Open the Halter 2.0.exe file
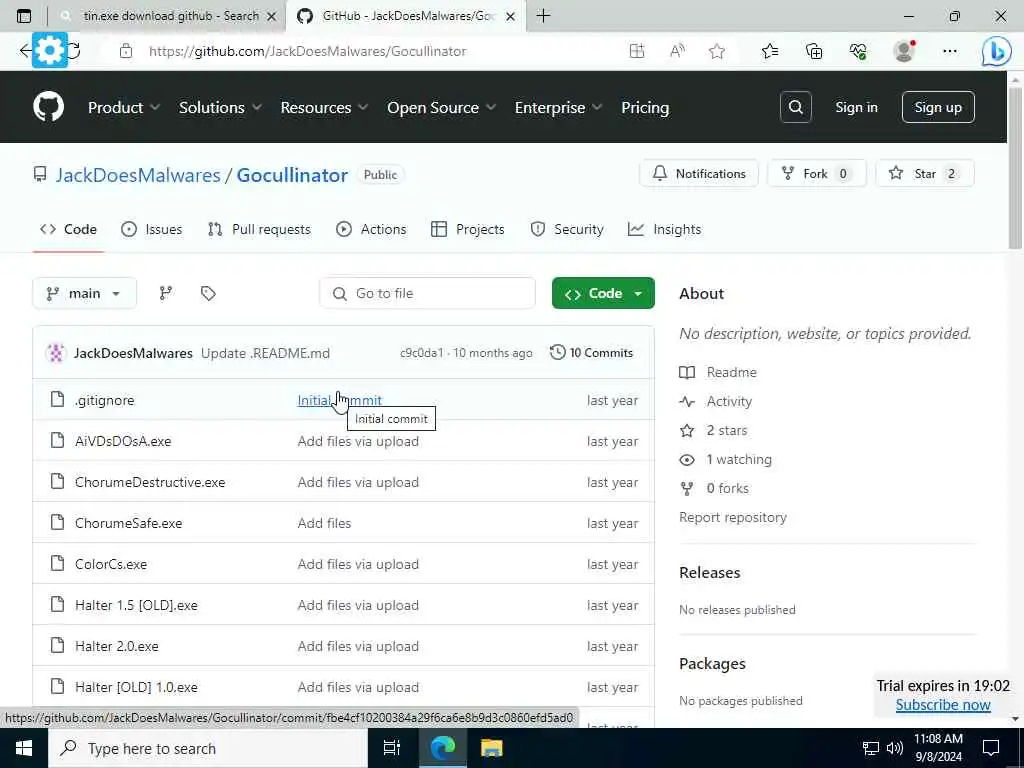The height and width of the screenshot is (768, 1024). click(x=116, y=647)
